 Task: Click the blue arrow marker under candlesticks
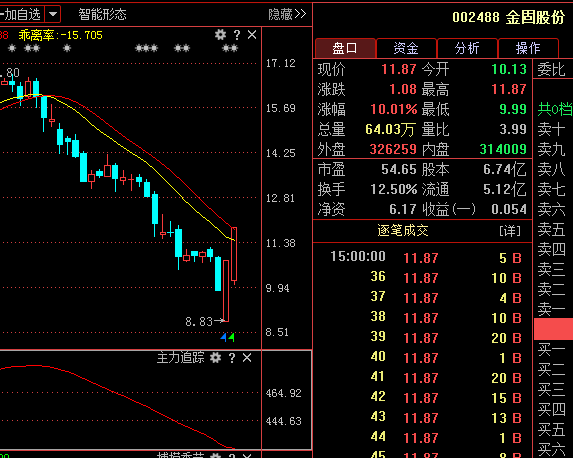point(224,337)
